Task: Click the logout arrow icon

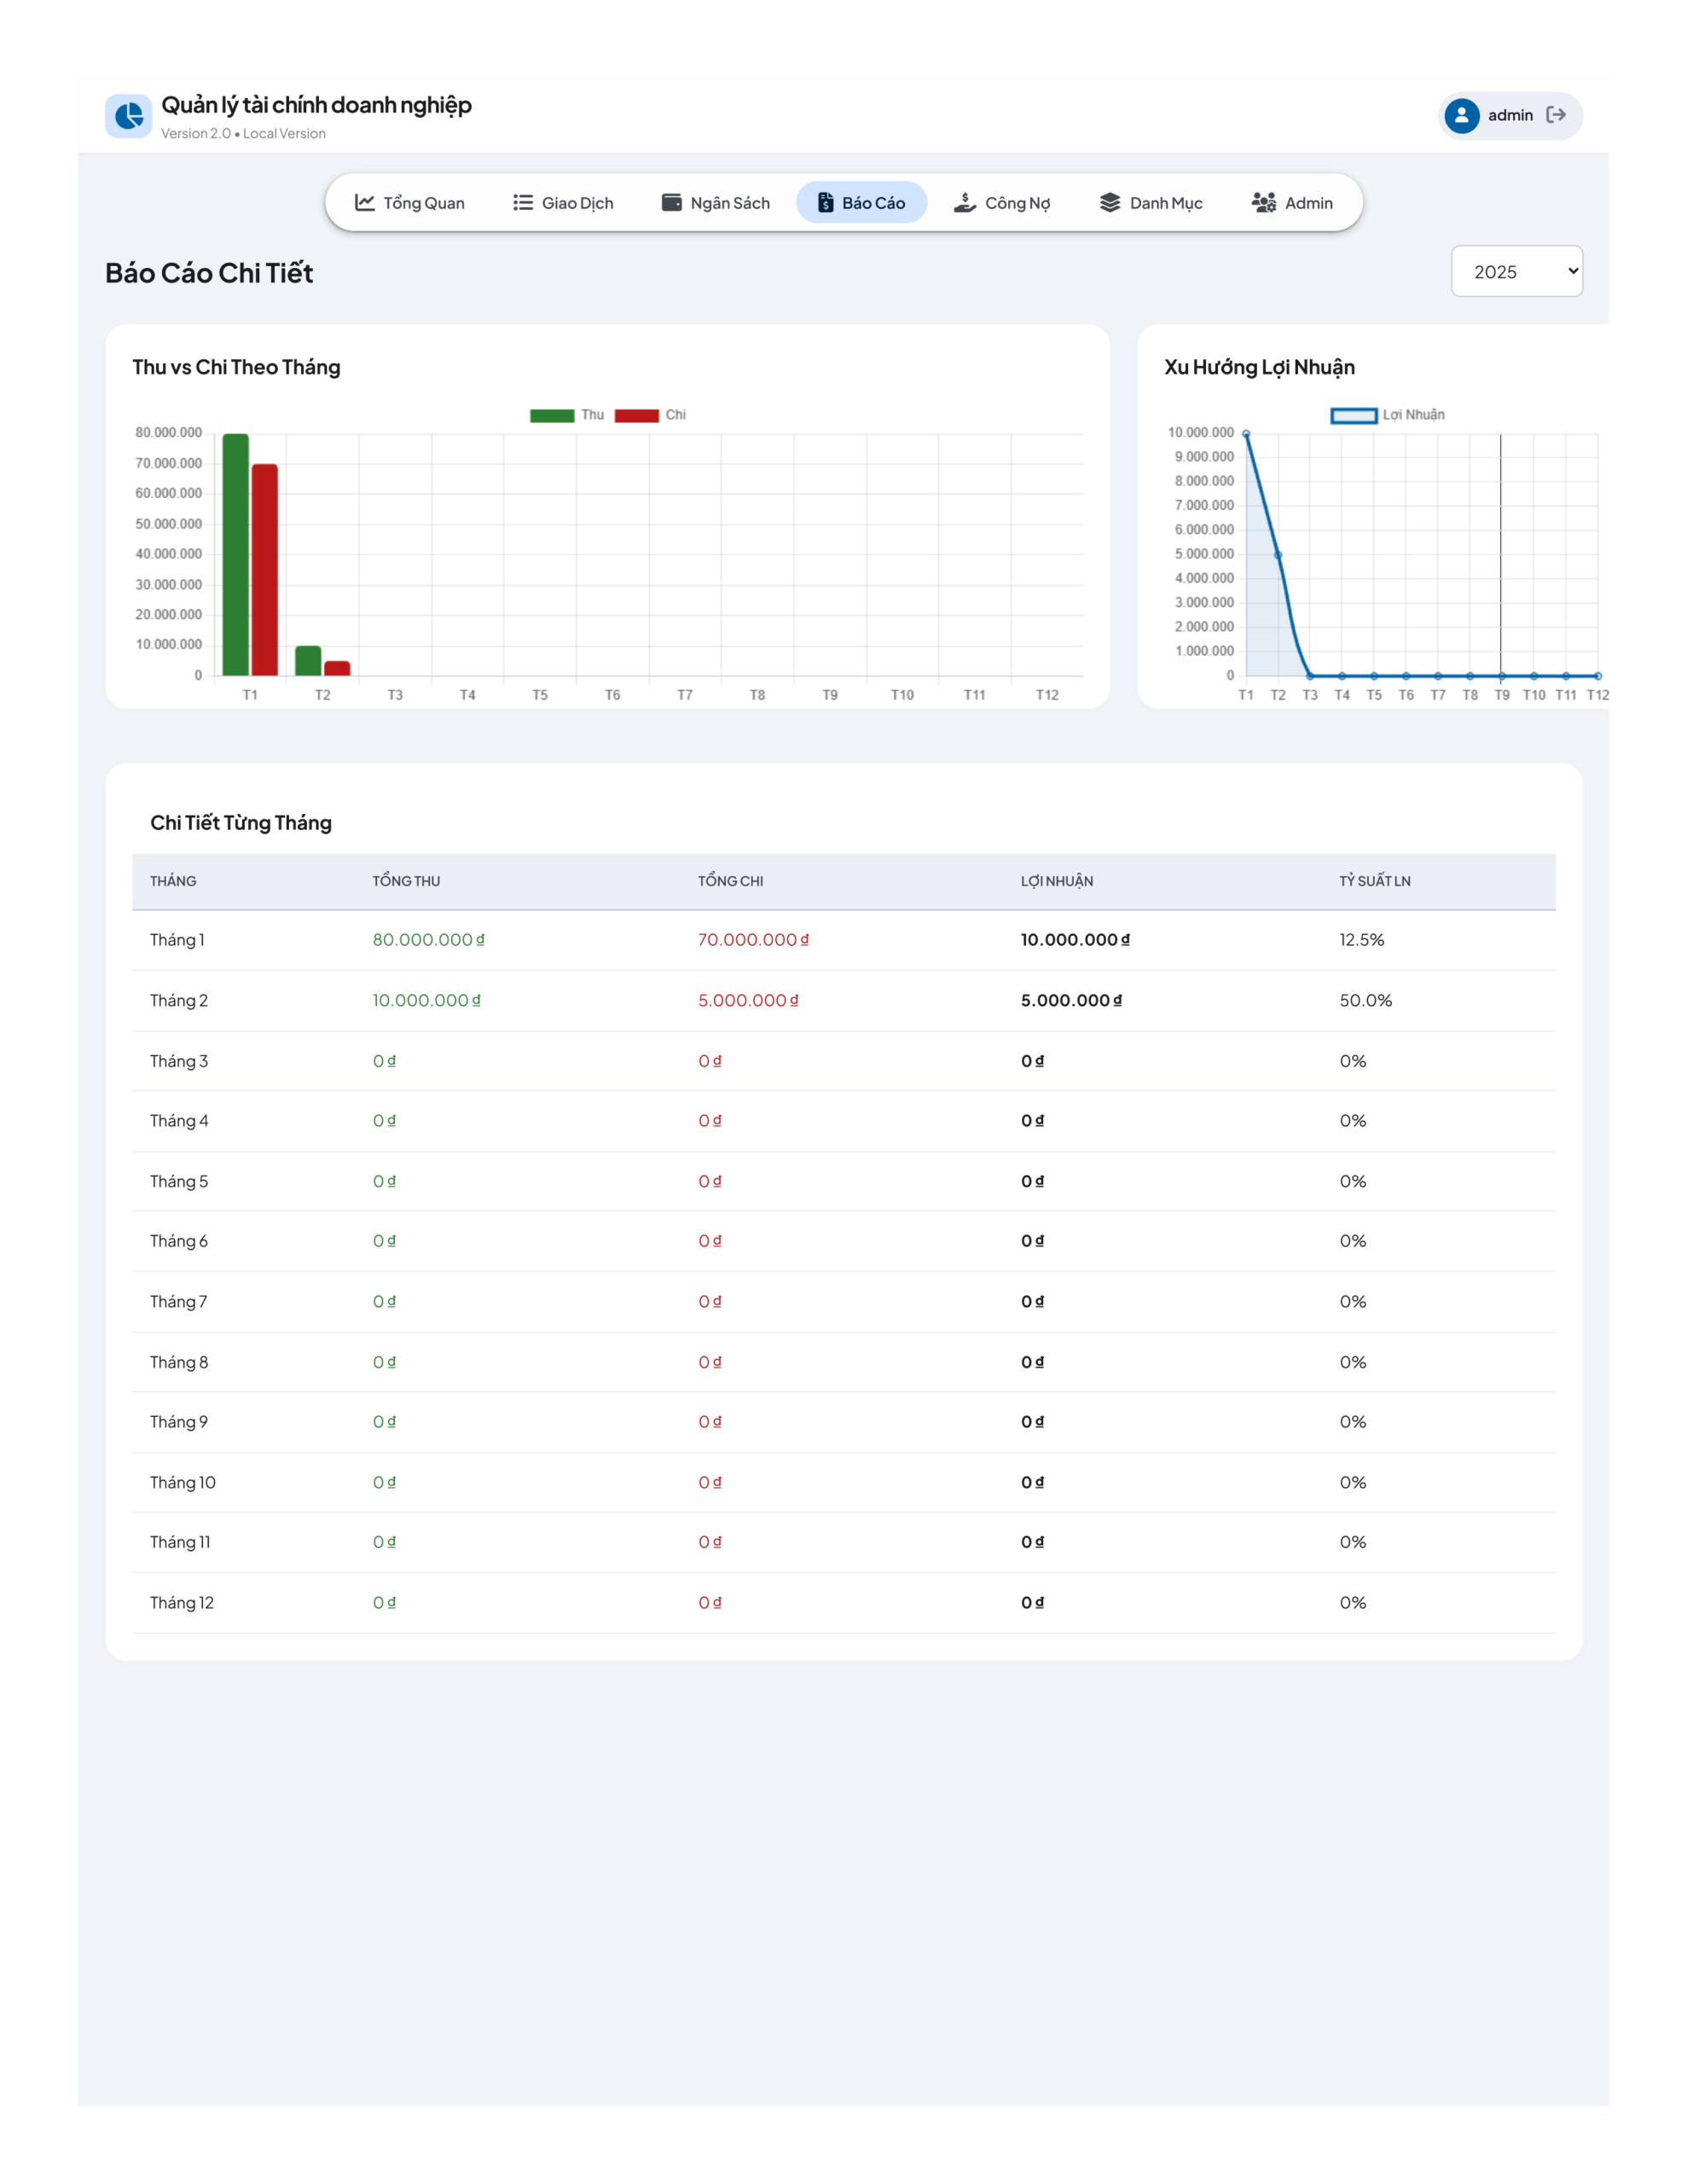Action: [1555, 115]
